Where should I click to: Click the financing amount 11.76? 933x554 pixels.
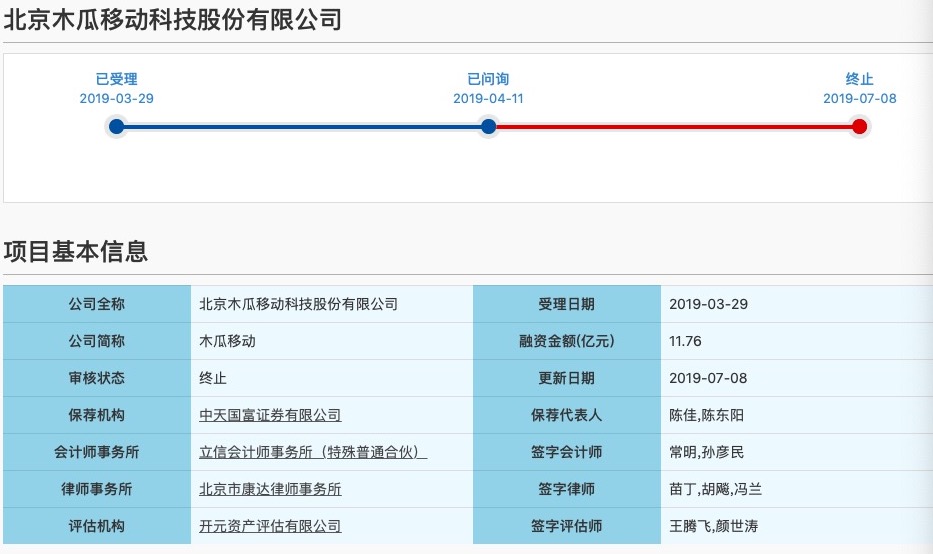[685, 341]
